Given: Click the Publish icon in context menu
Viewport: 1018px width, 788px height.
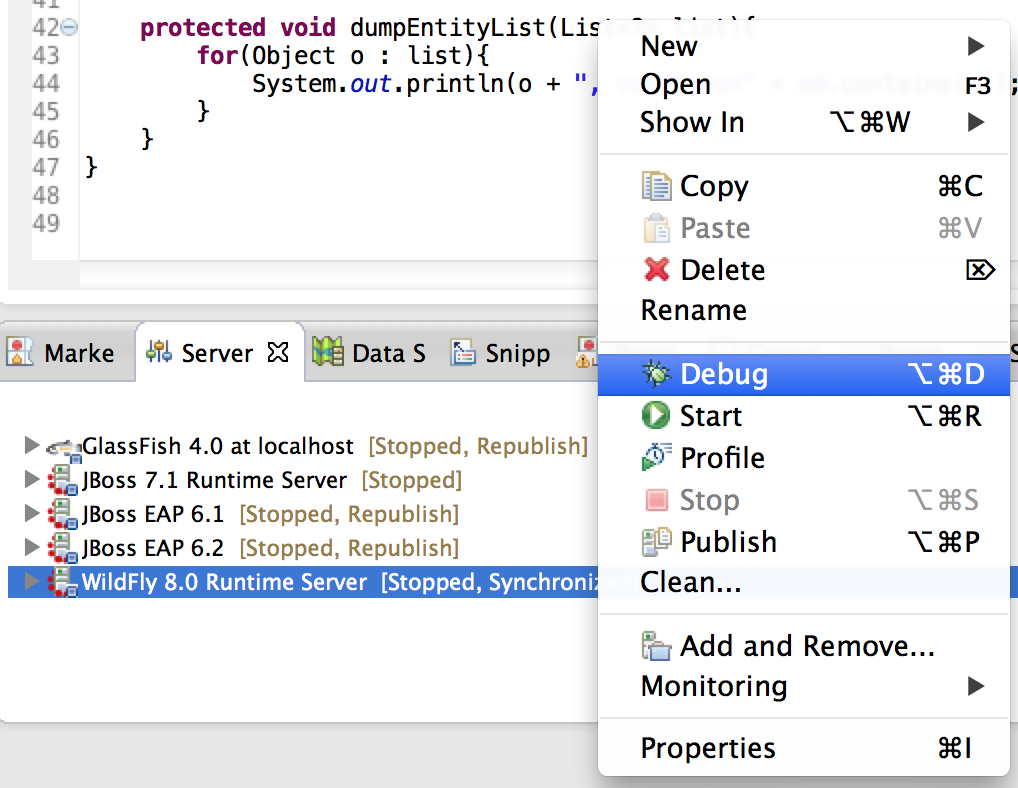Looking at the screenshot, I should point(656,541).
